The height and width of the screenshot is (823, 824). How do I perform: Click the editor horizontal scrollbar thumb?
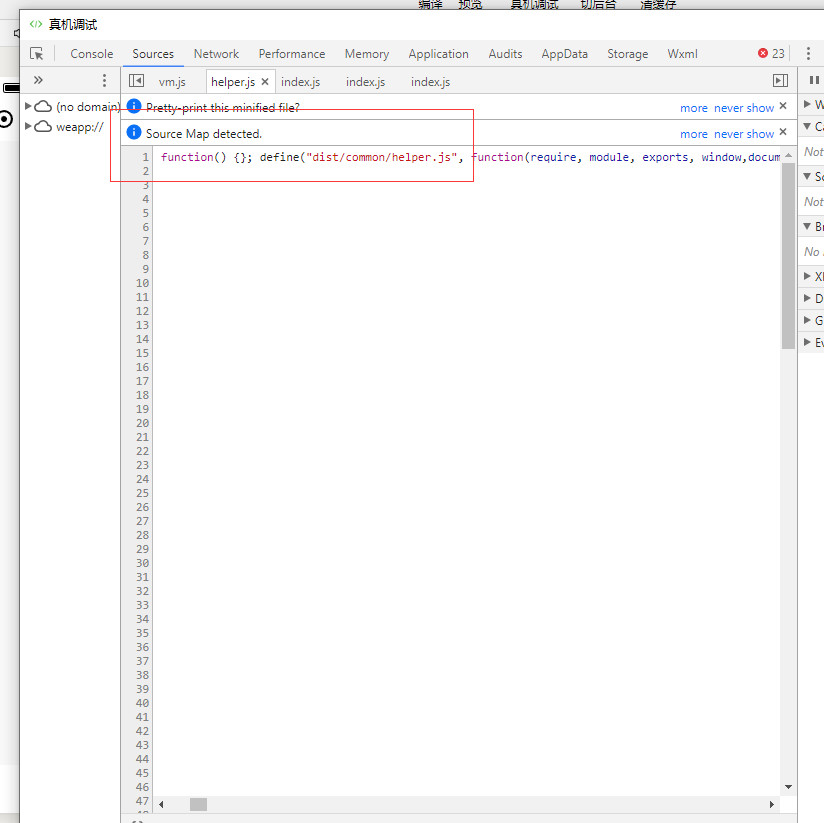pos(198,804)
